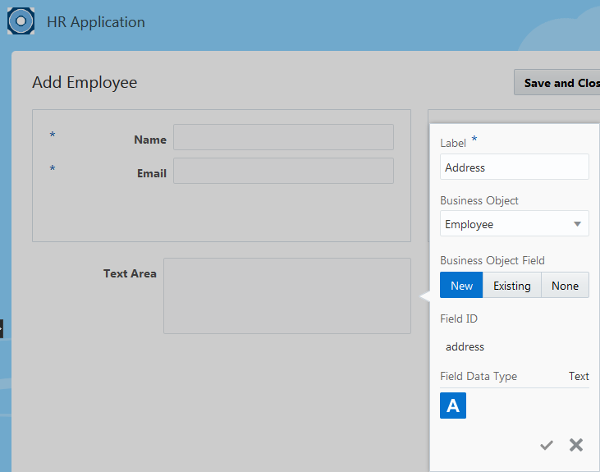
Task: Click the dropdown arrow next to Employee
Action: (577, 224)
